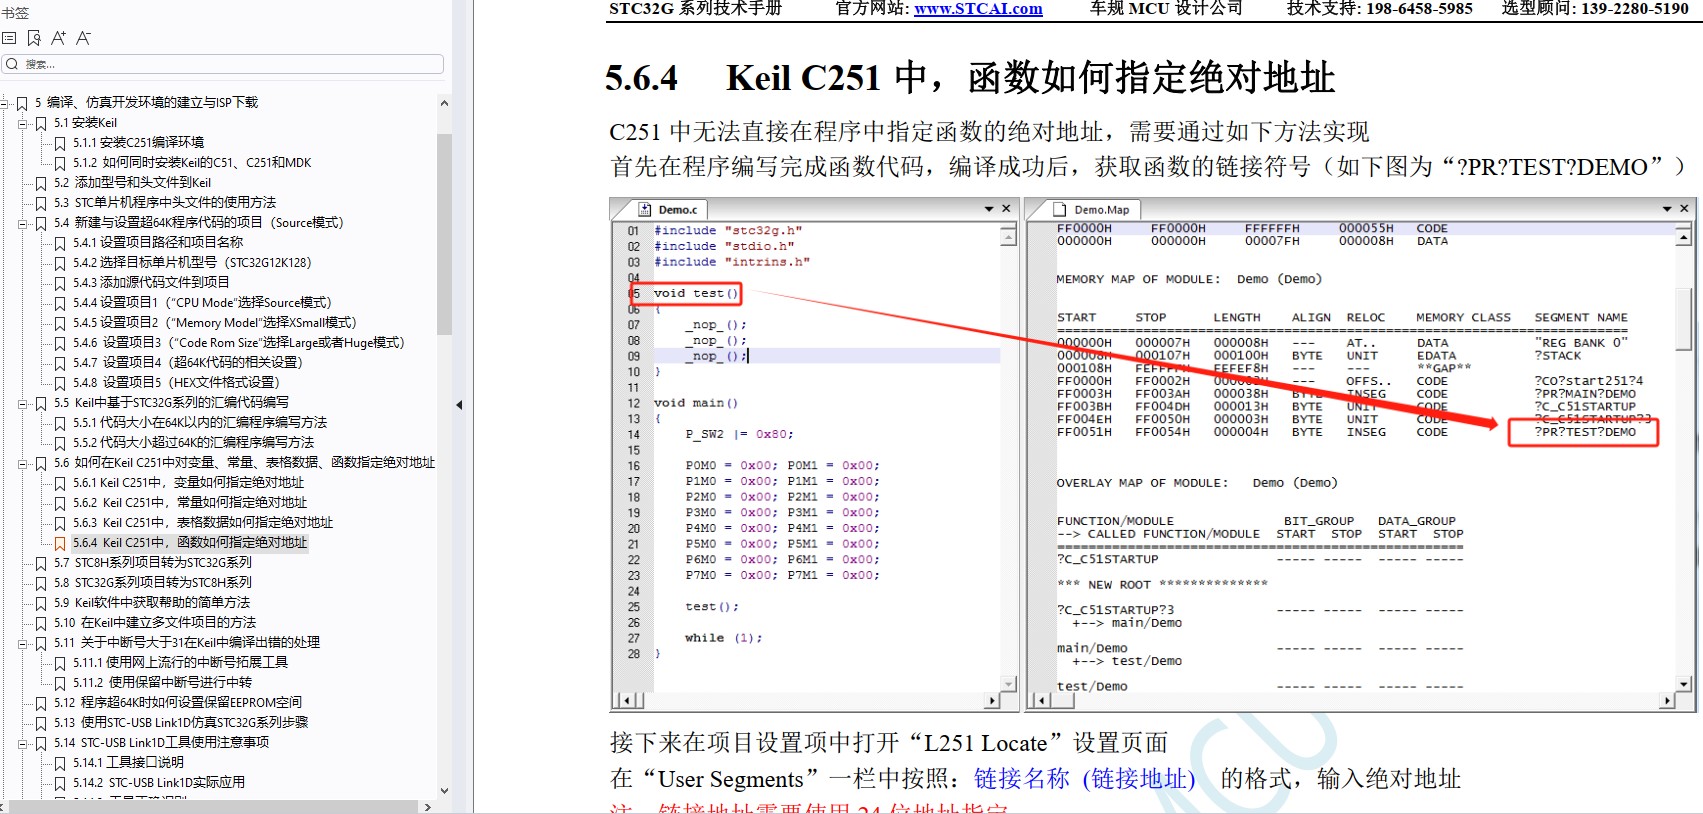Select bookmark 5.11.1 使用网上流行的中断号拓展工具
The image size is (1703, 814).
180,663
